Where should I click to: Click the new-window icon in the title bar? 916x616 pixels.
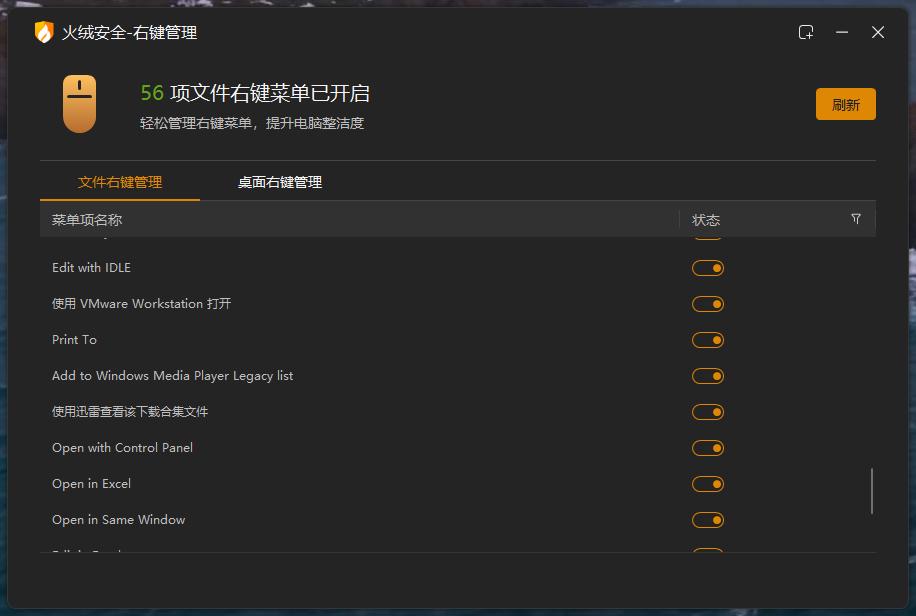click(x=806, y=32)
